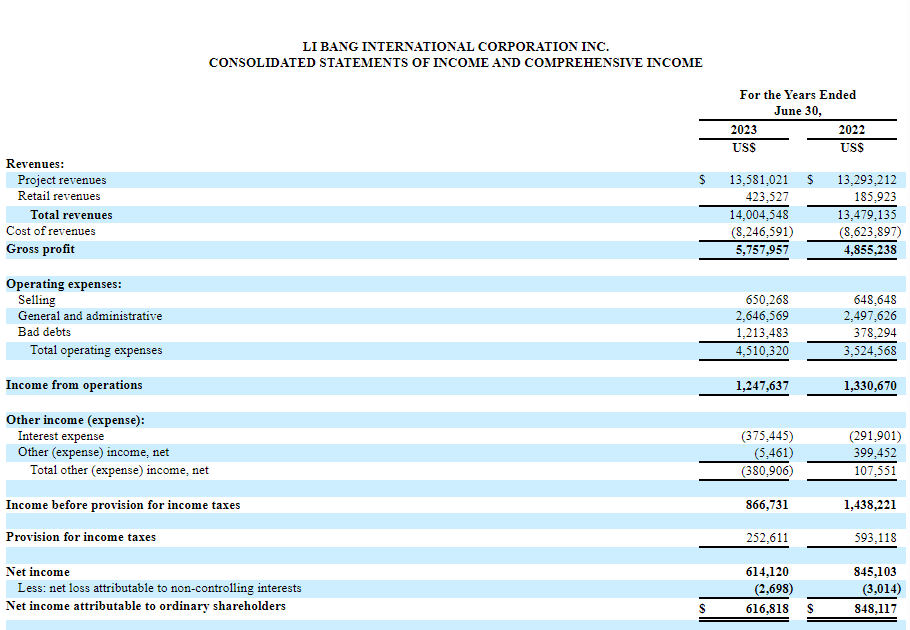Click the 'LI BANG INTERNATIONAL CORPORATION INC.' title

tap(456, 46)
